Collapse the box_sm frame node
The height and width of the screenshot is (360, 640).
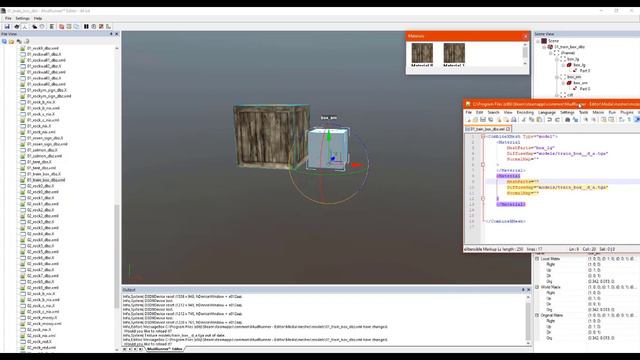(x=556, y=77)
